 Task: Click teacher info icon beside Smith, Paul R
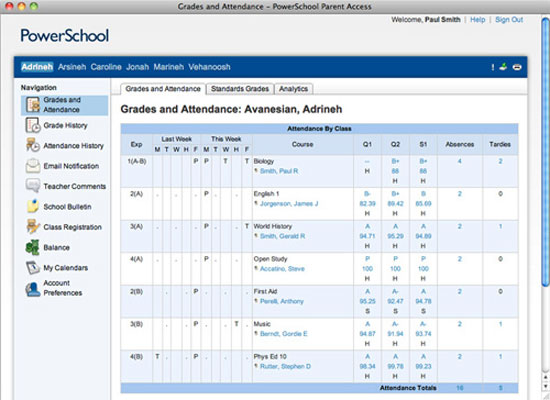[256, 171]
